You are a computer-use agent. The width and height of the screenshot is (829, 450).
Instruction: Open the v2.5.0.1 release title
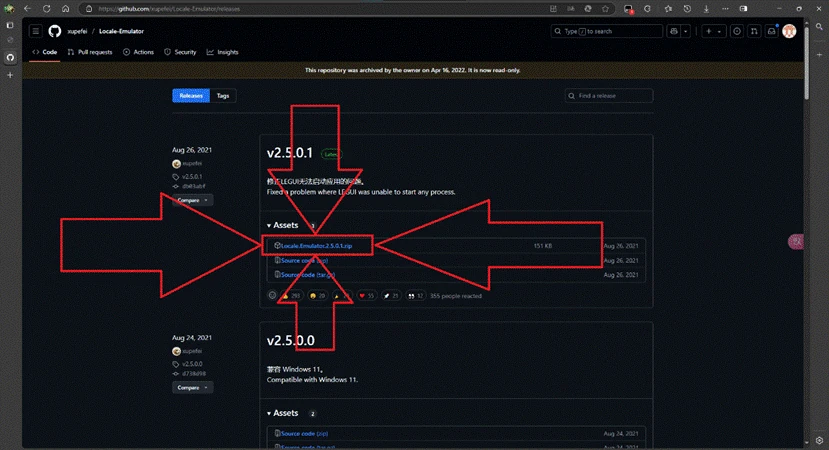pos(290,153)
